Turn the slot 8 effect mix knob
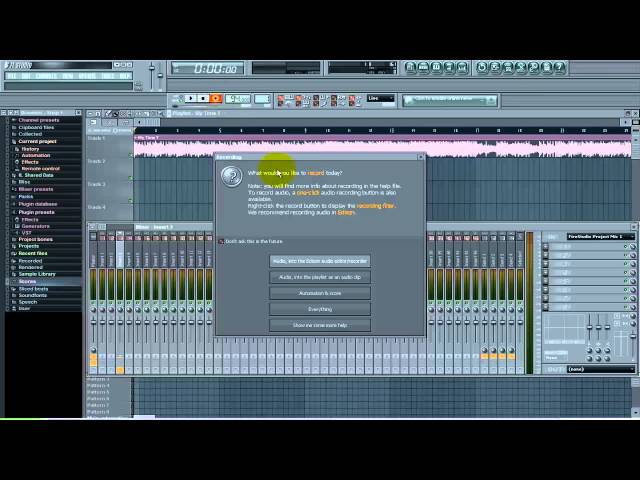 (x=632, y=307)
